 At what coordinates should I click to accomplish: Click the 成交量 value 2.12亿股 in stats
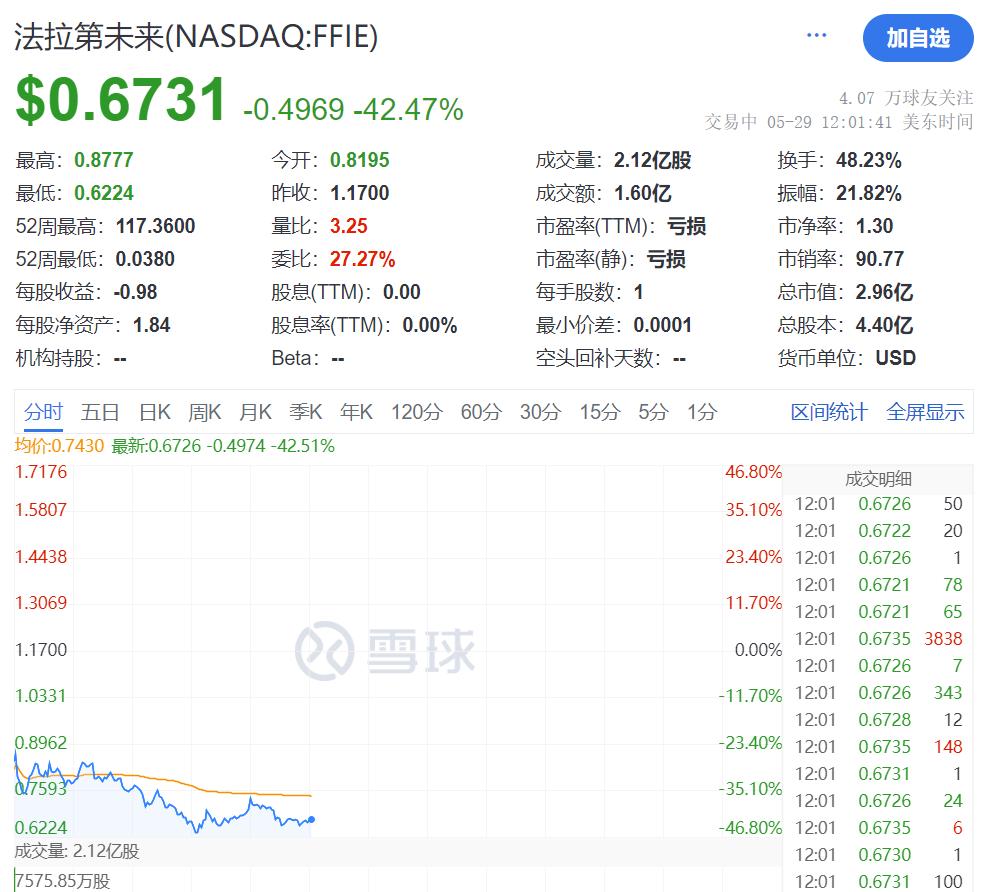(652, 160)
